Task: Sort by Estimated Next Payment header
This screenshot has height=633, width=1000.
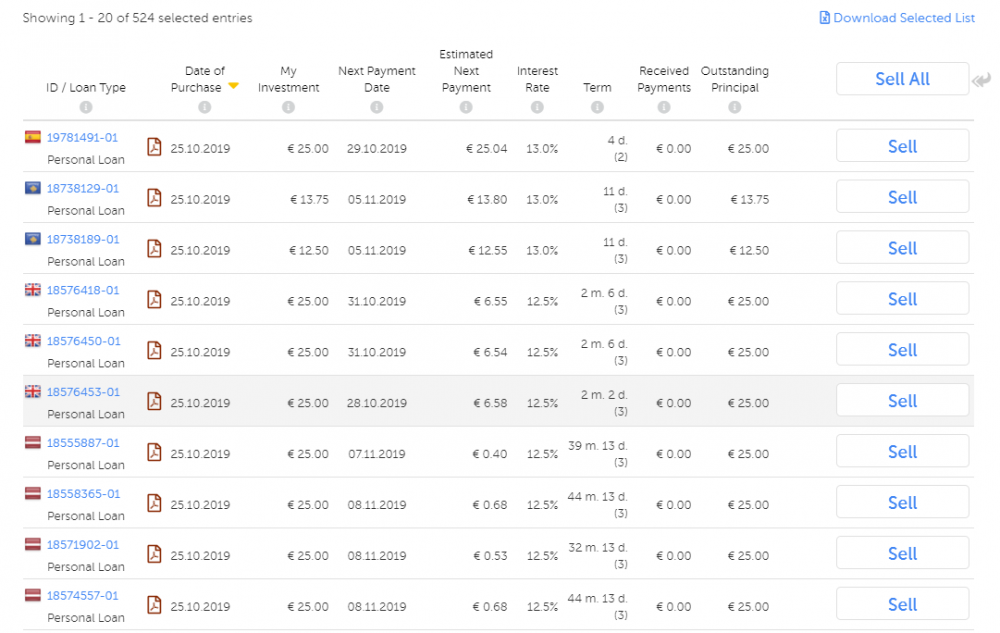Action: coord(466,71)
